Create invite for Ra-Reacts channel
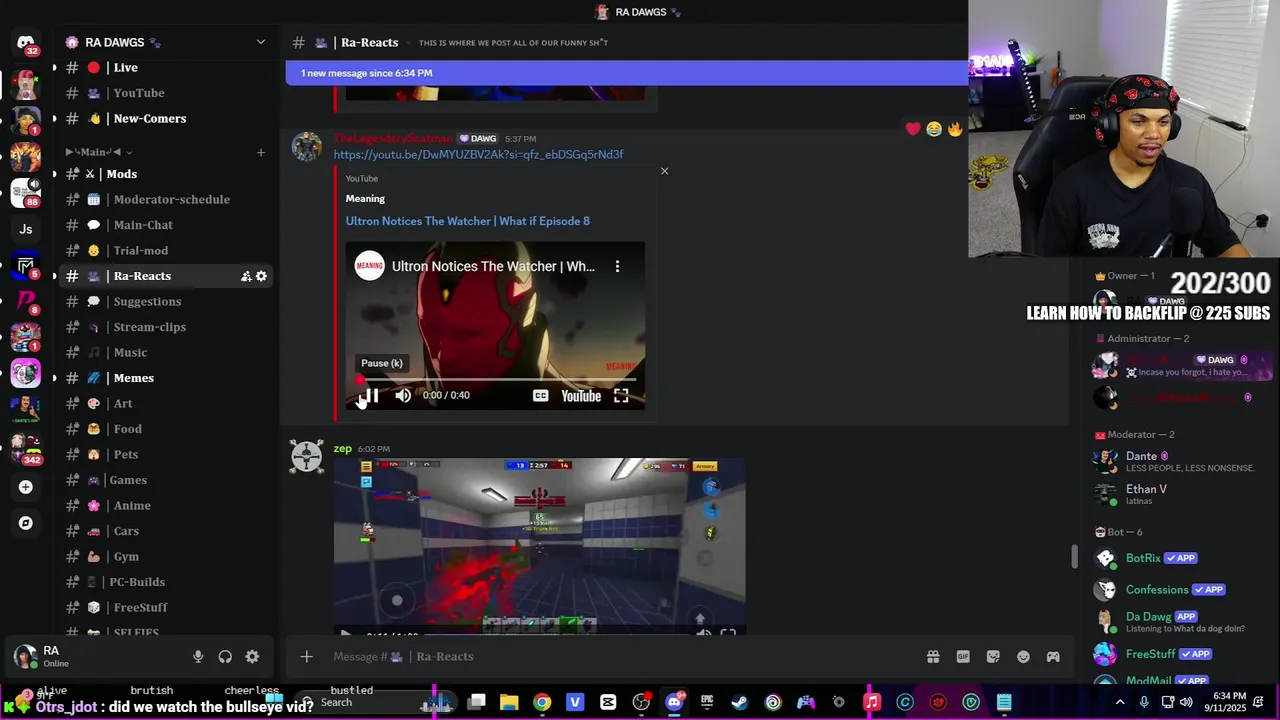The height and width of the screenshot is (720, 1280). [246, 276]
